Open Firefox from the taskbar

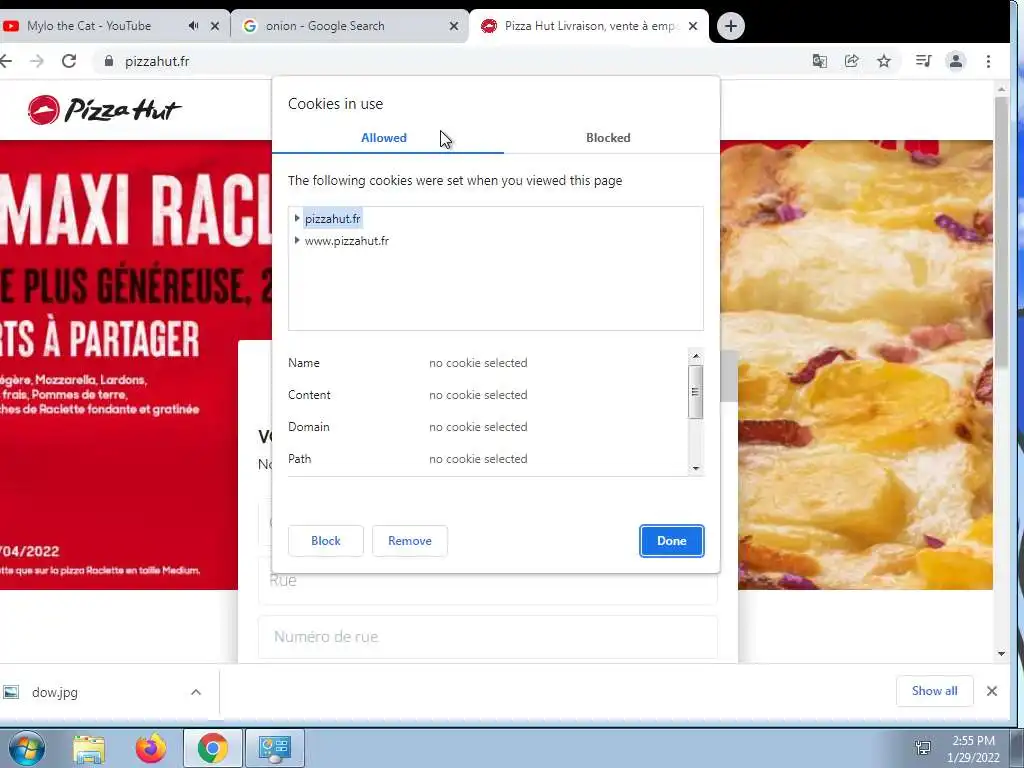coord(151,748)
